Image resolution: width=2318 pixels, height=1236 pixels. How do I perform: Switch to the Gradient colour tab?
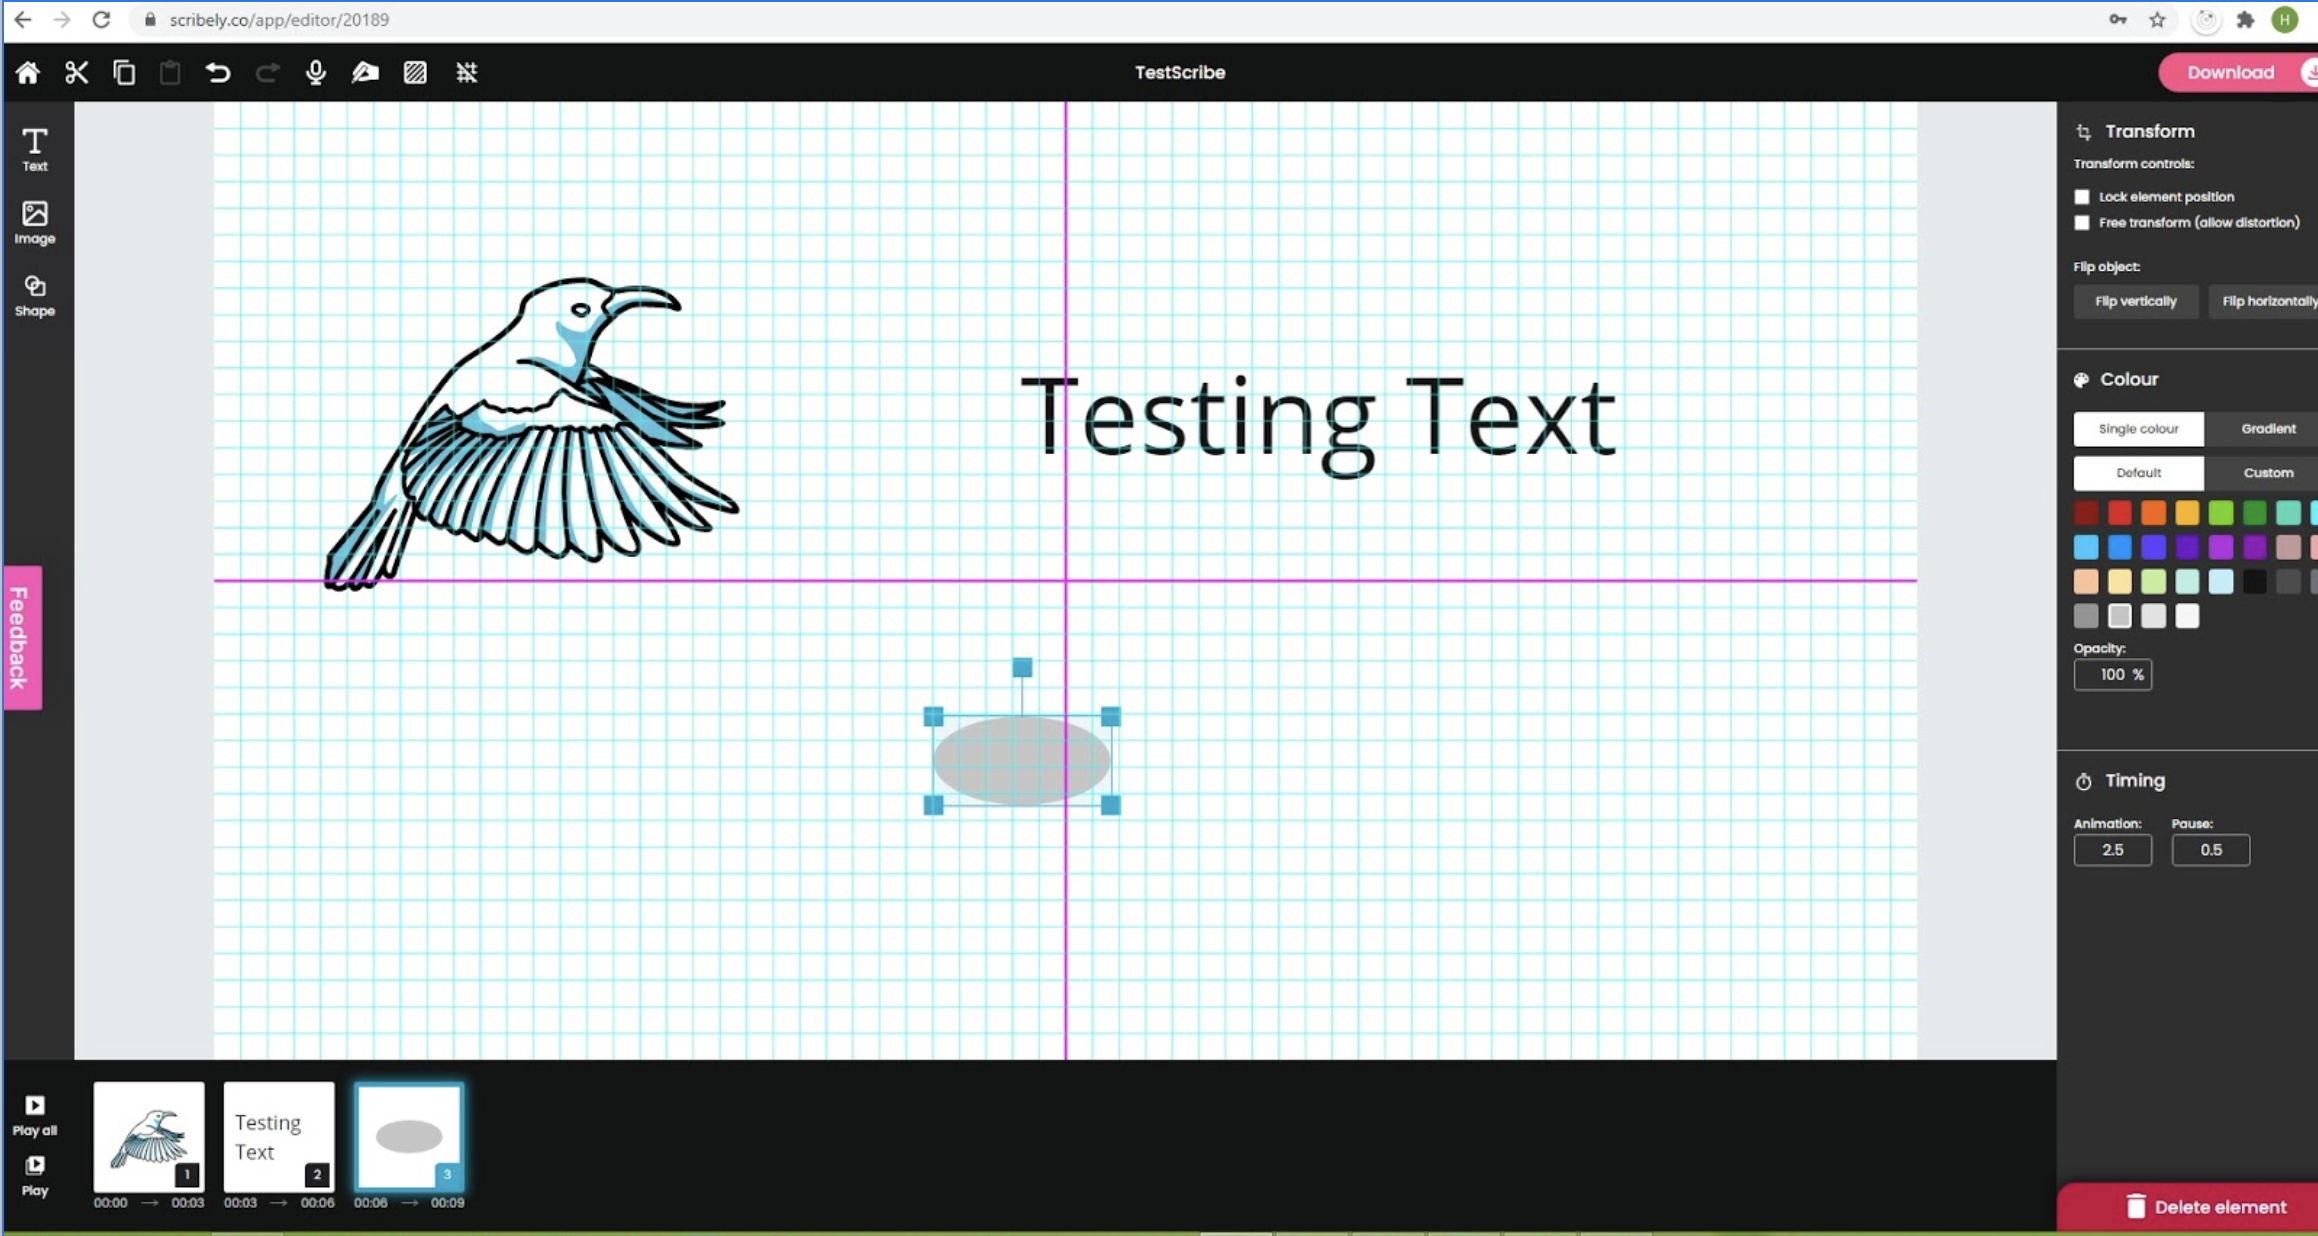click(x=2267, y=429)
